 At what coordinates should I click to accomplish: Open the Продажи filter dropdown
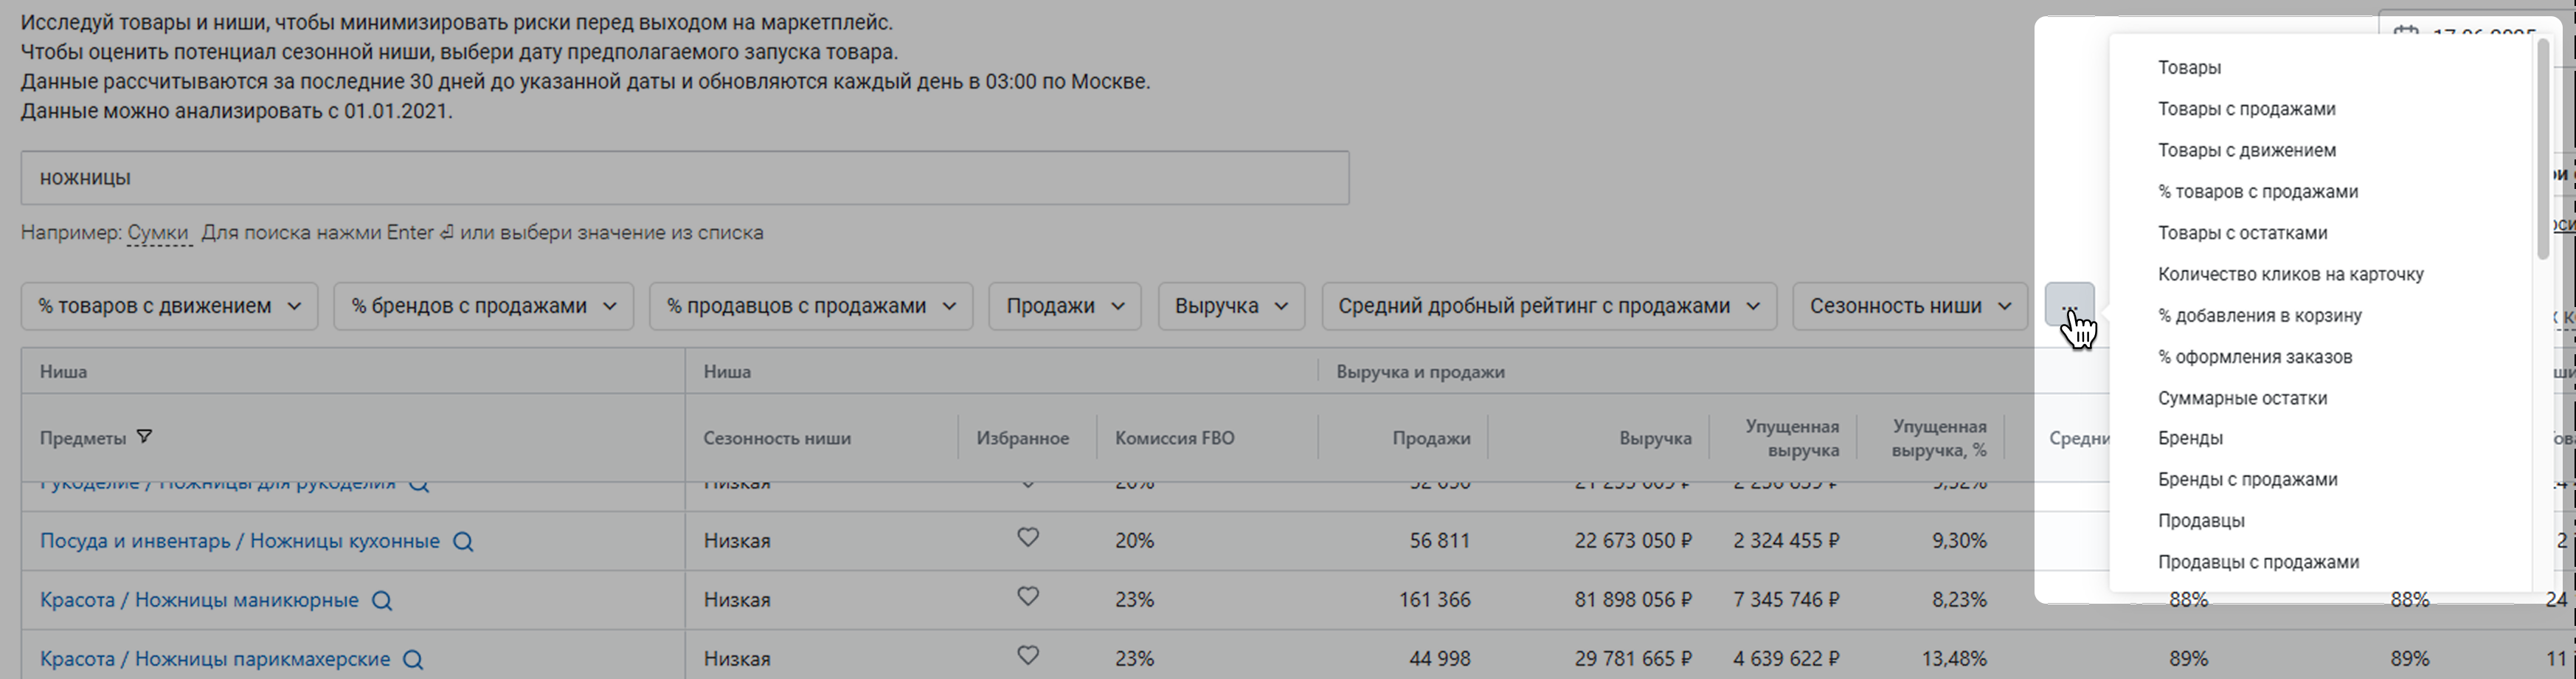pos(1066,306)
